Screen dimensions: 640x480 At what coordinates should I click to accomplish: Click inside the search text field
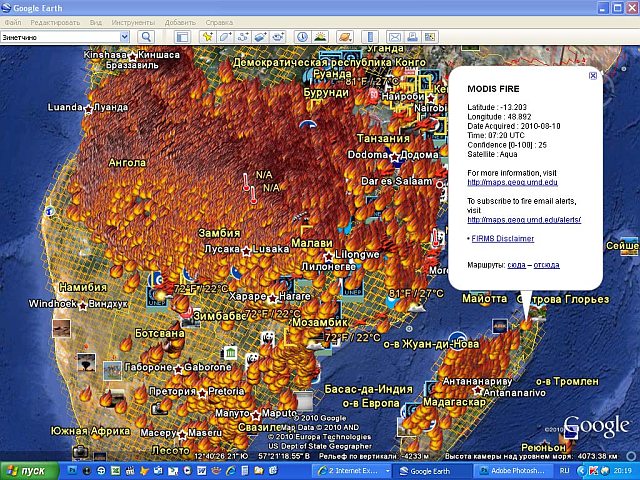pos(60,37)
